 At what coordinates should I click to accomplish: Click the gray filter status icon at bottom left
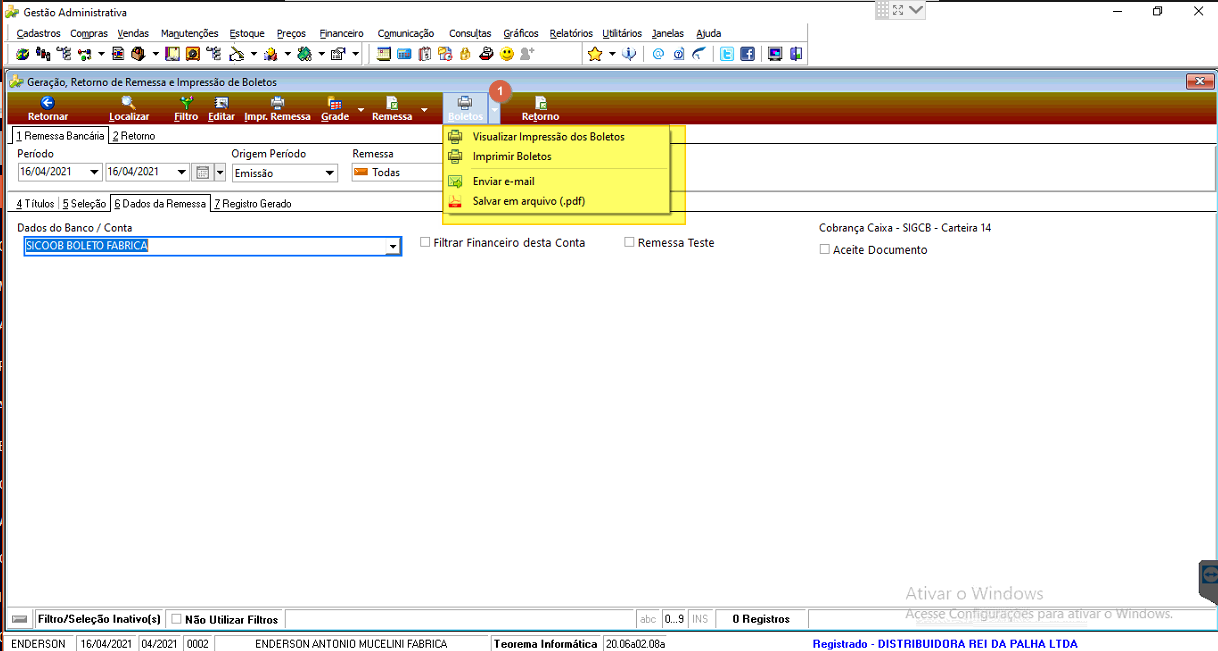[x=19, y=619]
